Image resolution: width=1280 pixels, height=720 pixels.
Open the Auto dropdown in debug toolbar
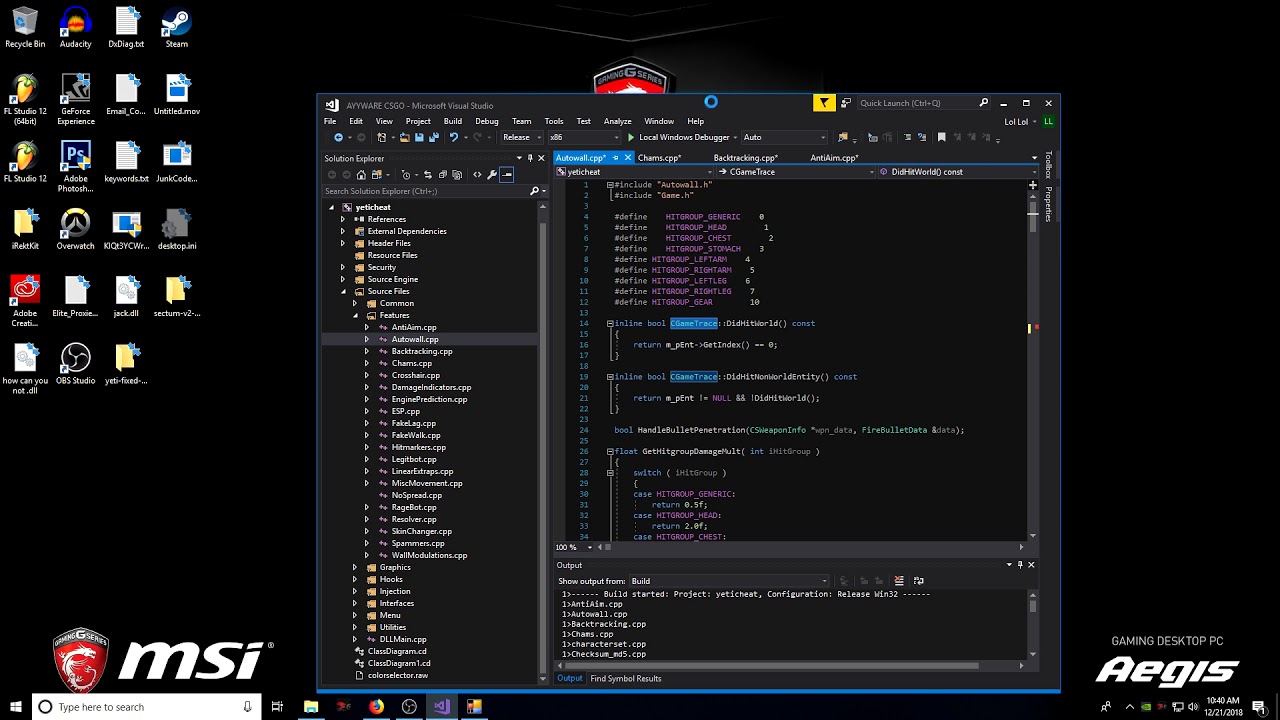click(785, 137)
